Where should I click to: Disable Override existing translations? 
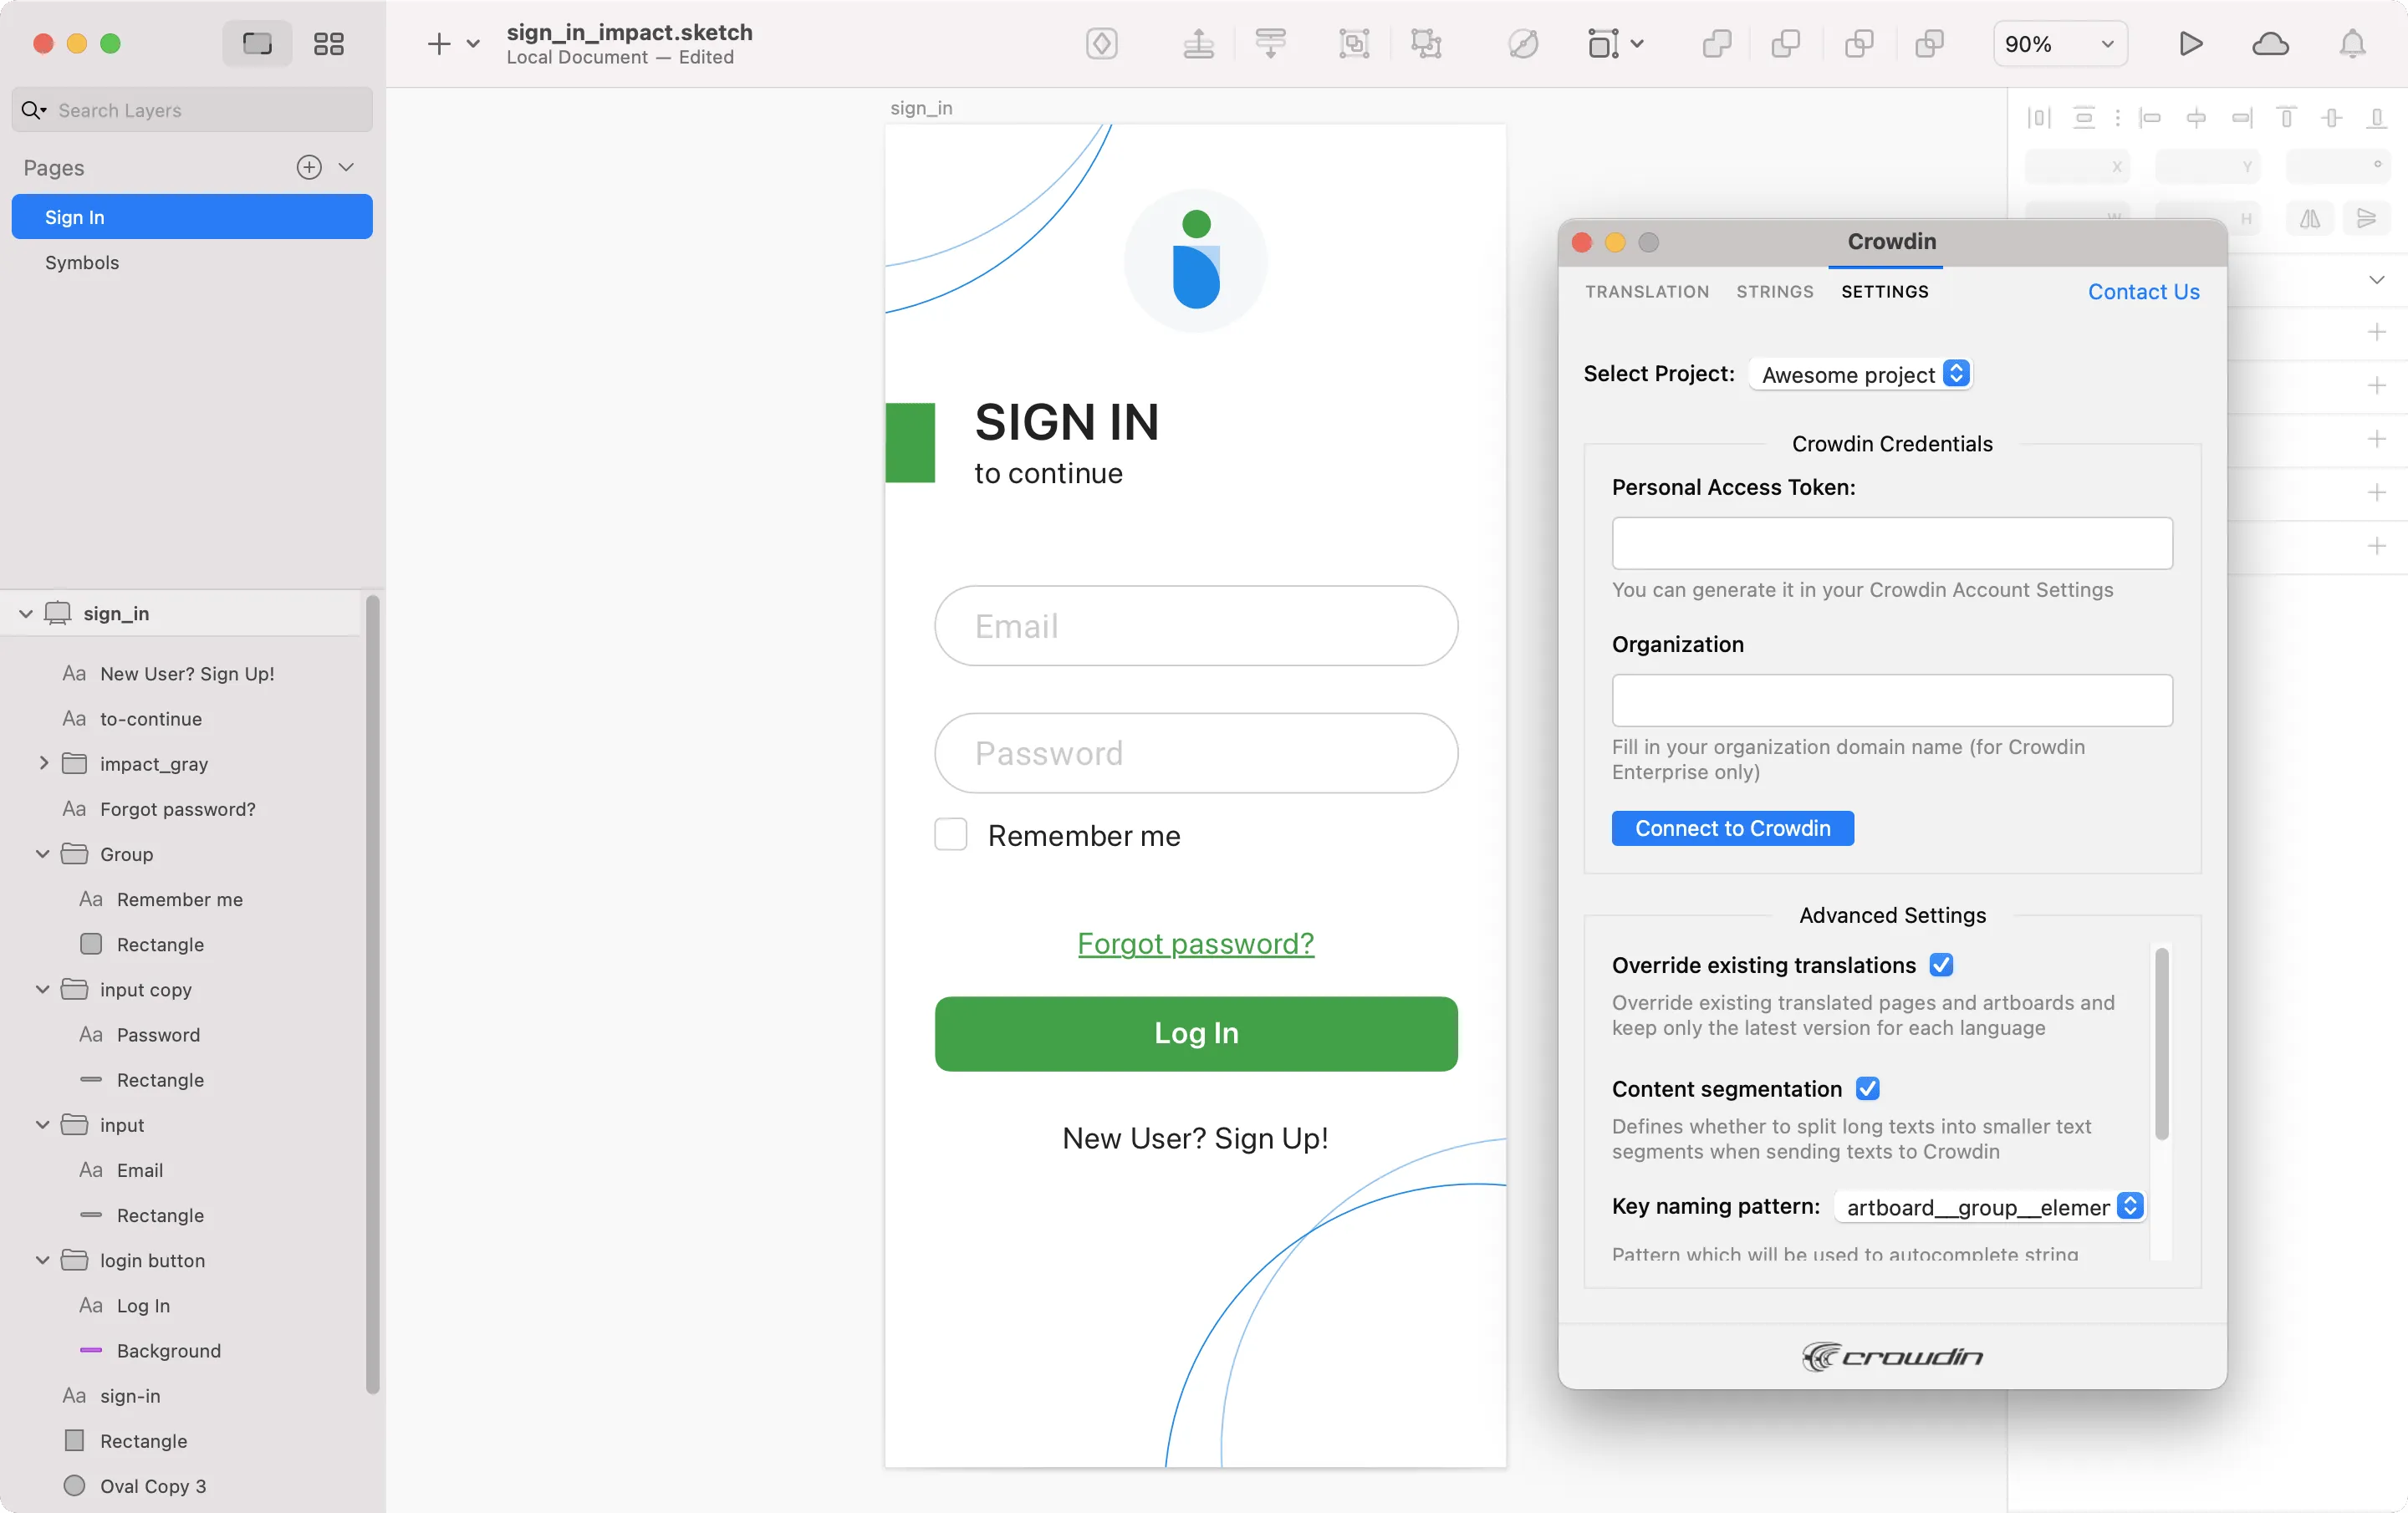coord(1941,964)
